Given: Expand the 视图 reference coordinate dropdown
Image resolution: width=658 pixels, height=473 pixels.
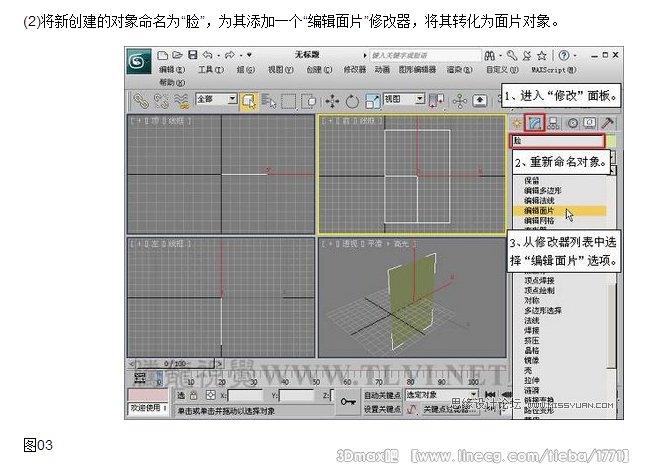Looking at the screenshot, I should 420,99.
